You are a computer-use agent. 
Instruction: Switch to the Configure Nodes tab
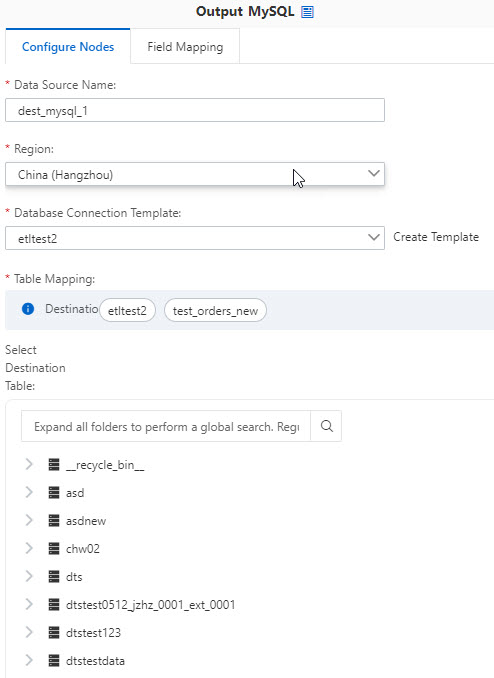pos(68,47)
